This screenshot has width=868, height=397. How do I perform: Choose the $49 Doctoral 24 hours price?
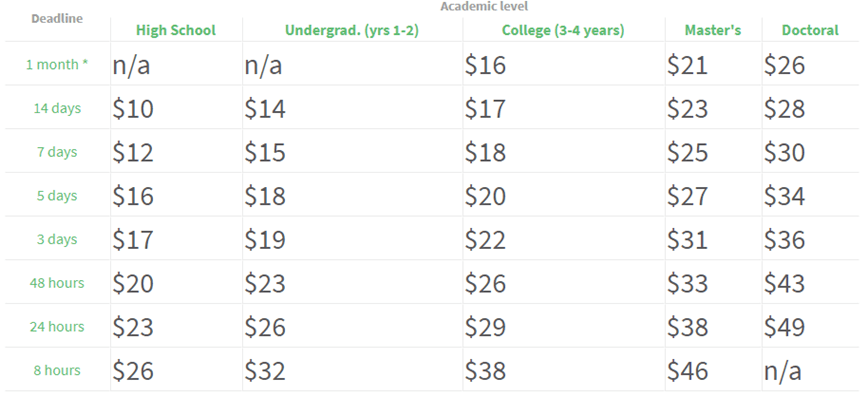point(784,327)
